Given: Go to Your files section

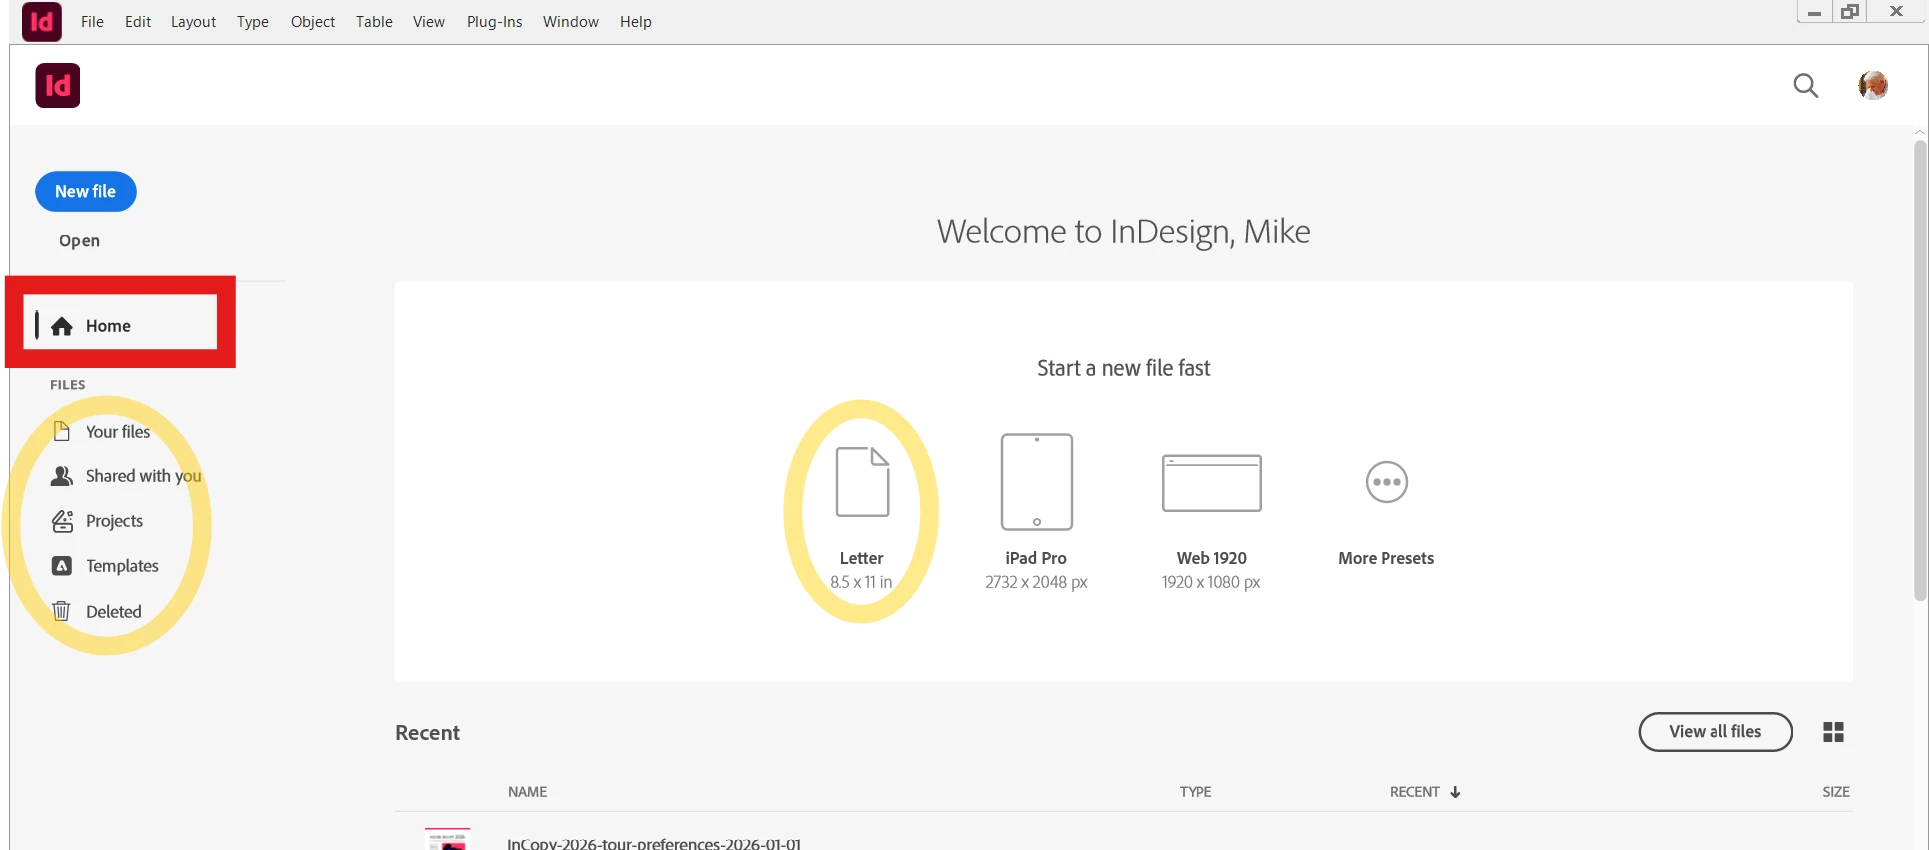Looking at the screenshot, I should [118, 432].
